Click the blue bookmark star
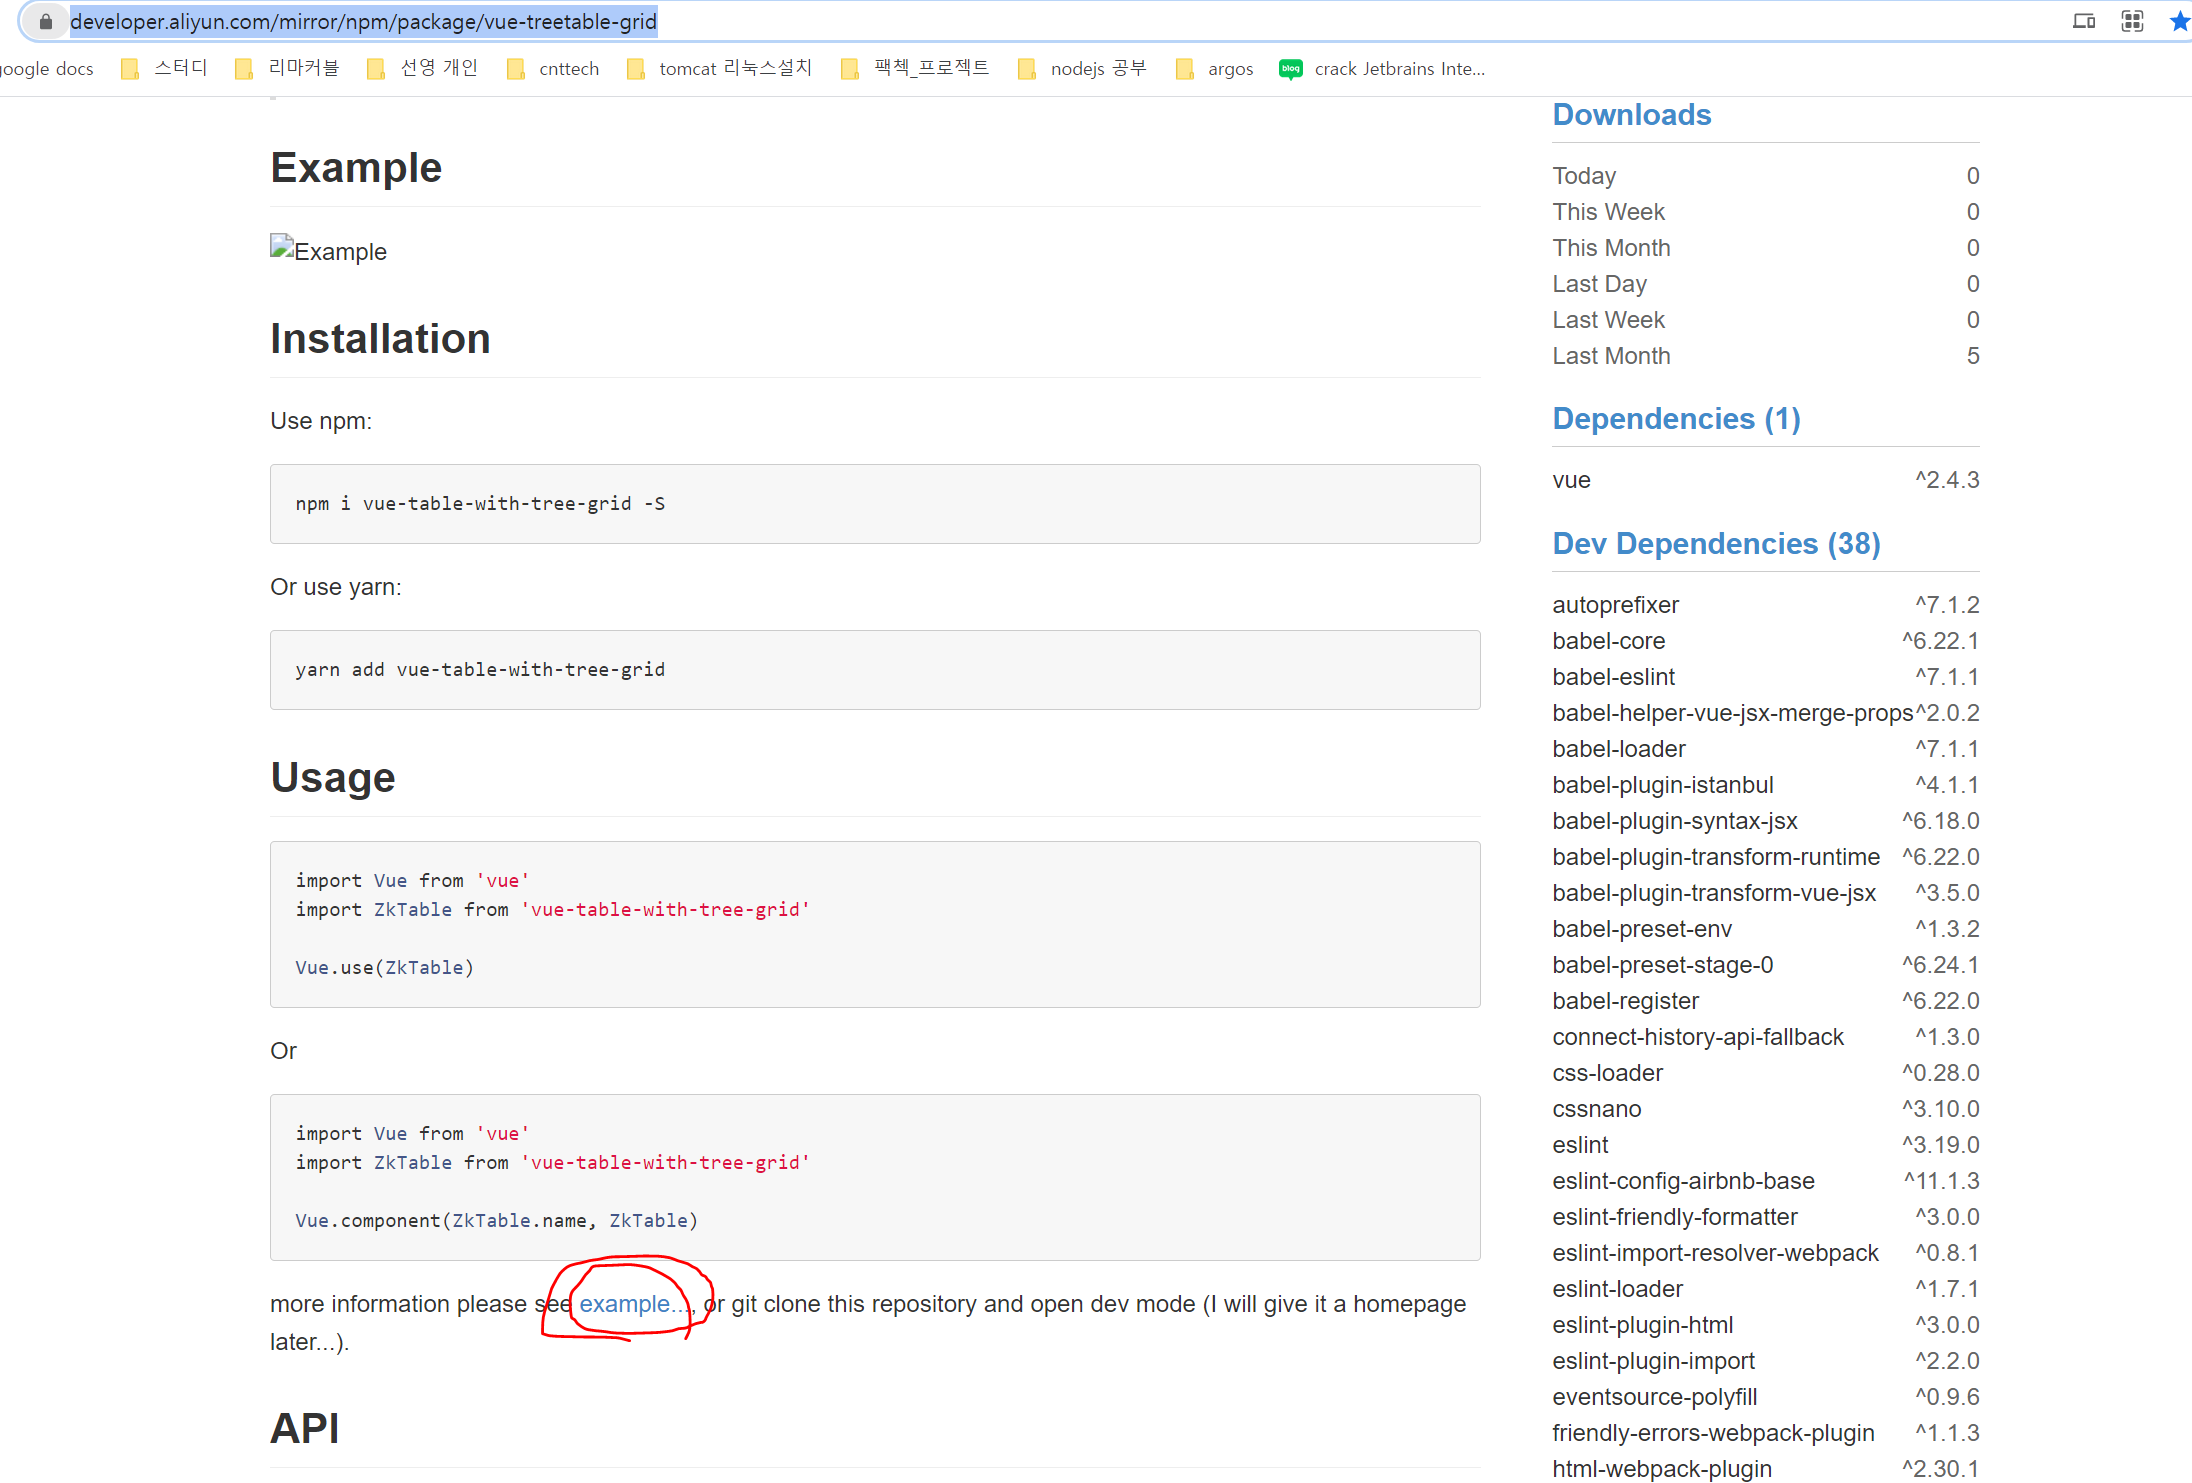Viewport: 2192px width, 1483px height. coord(2179,21)
